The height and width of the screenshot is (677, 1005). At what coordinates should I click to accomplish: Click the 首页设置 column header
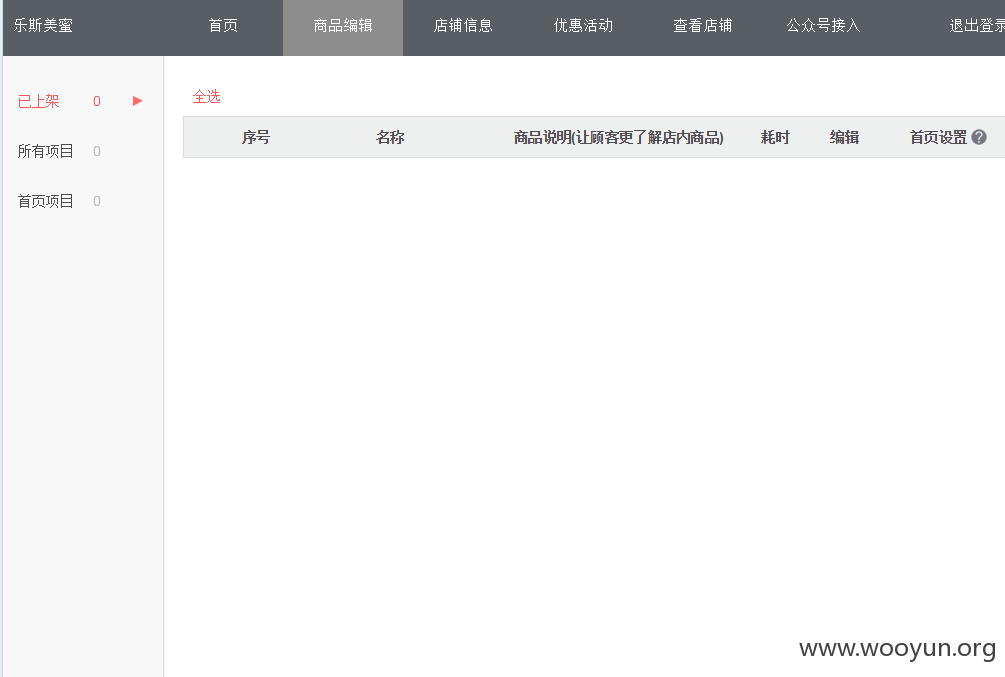pyautogui.click(x=938, y=137)
